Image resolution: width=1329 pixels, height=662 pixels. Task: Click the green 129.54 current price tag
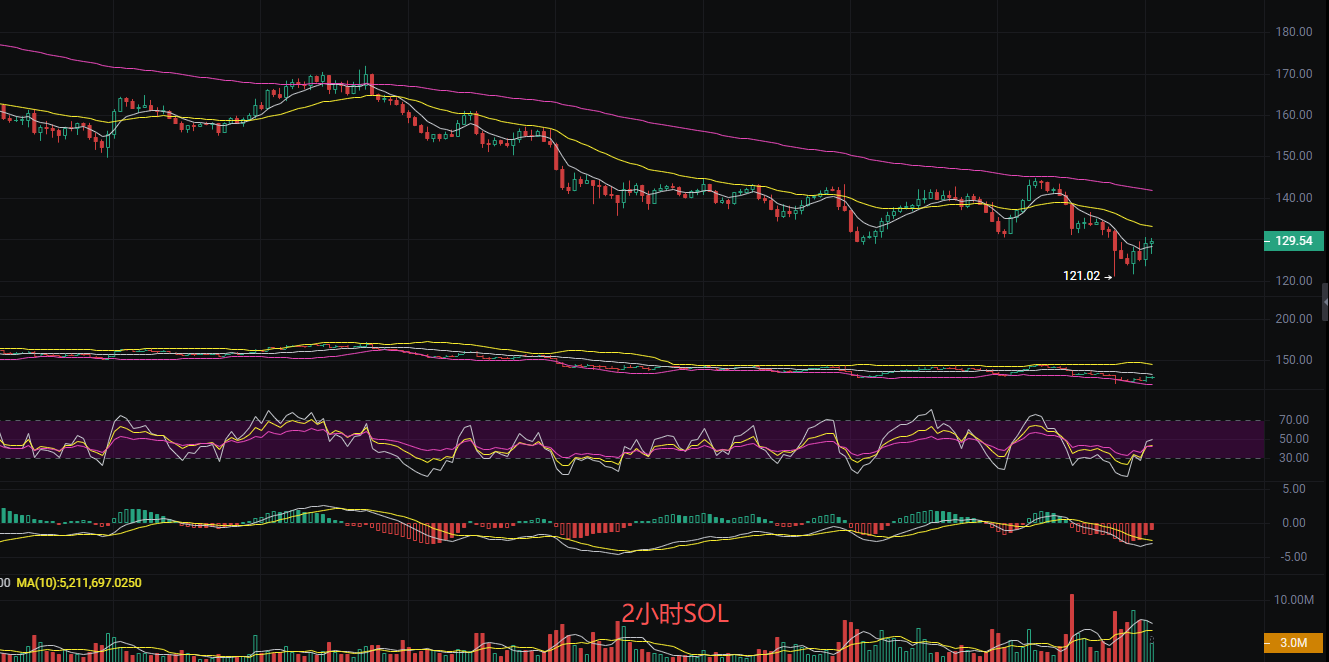pos(1294,240)
